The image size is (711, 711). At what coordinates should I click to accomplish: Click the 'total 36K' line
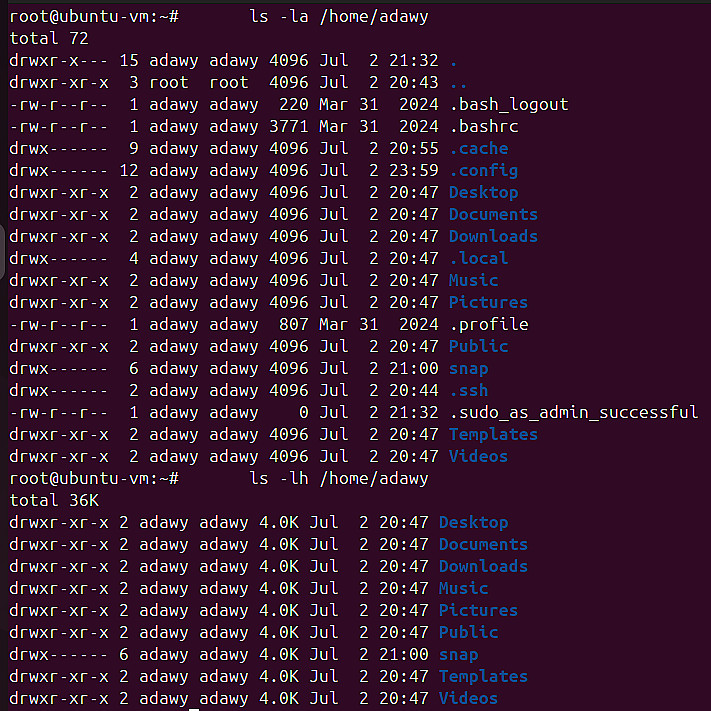click(x=54, y=501)
